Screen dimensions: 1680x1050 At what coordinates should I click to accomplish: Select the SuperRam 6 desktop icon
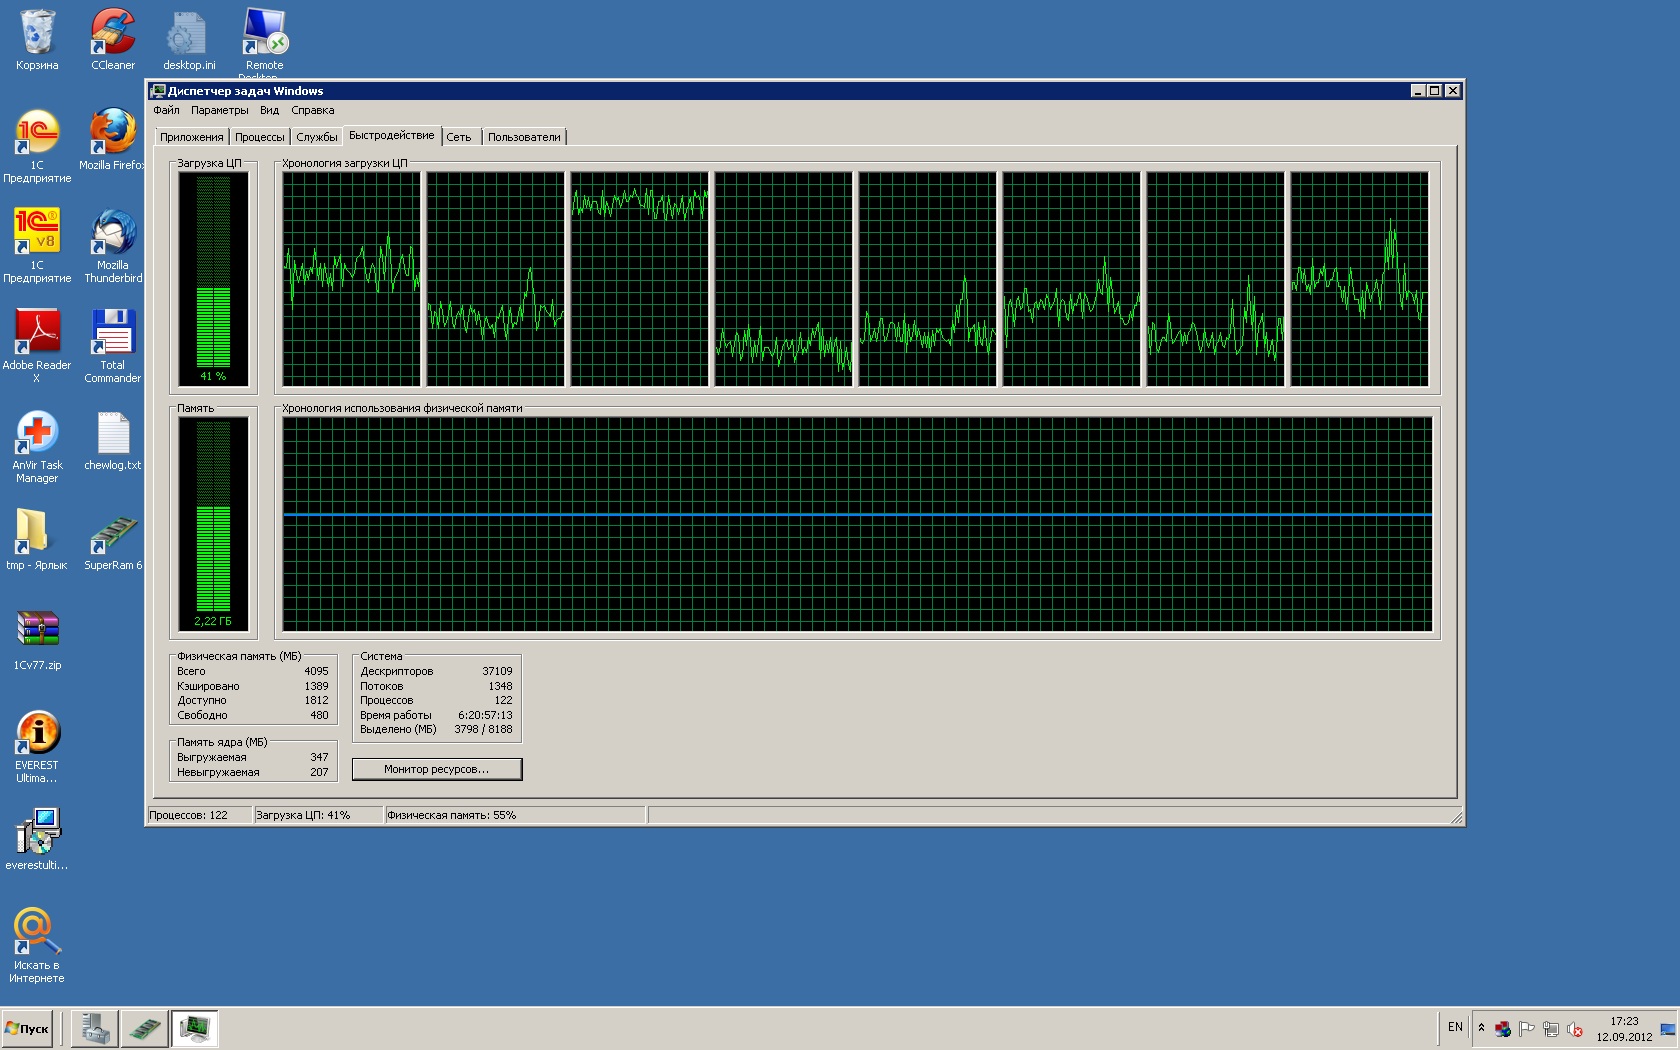113,535
